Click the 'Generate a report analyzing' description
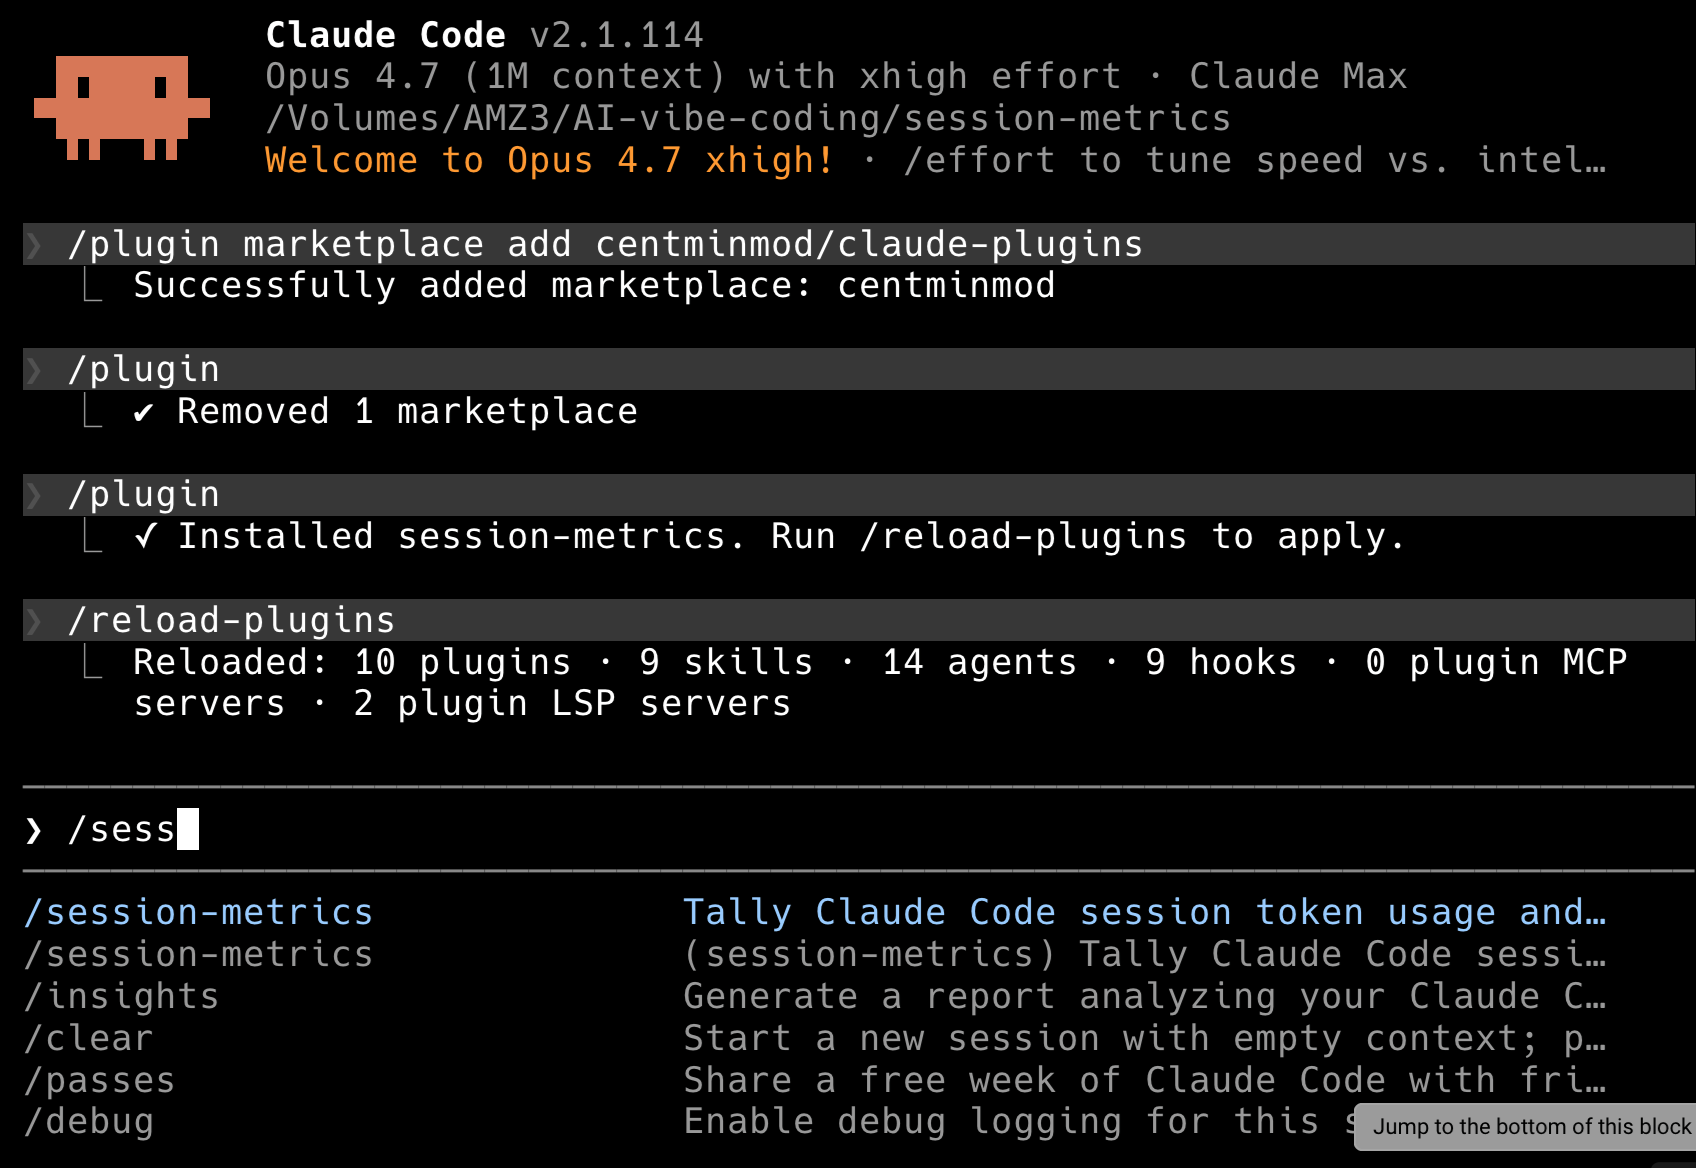 1145,996
